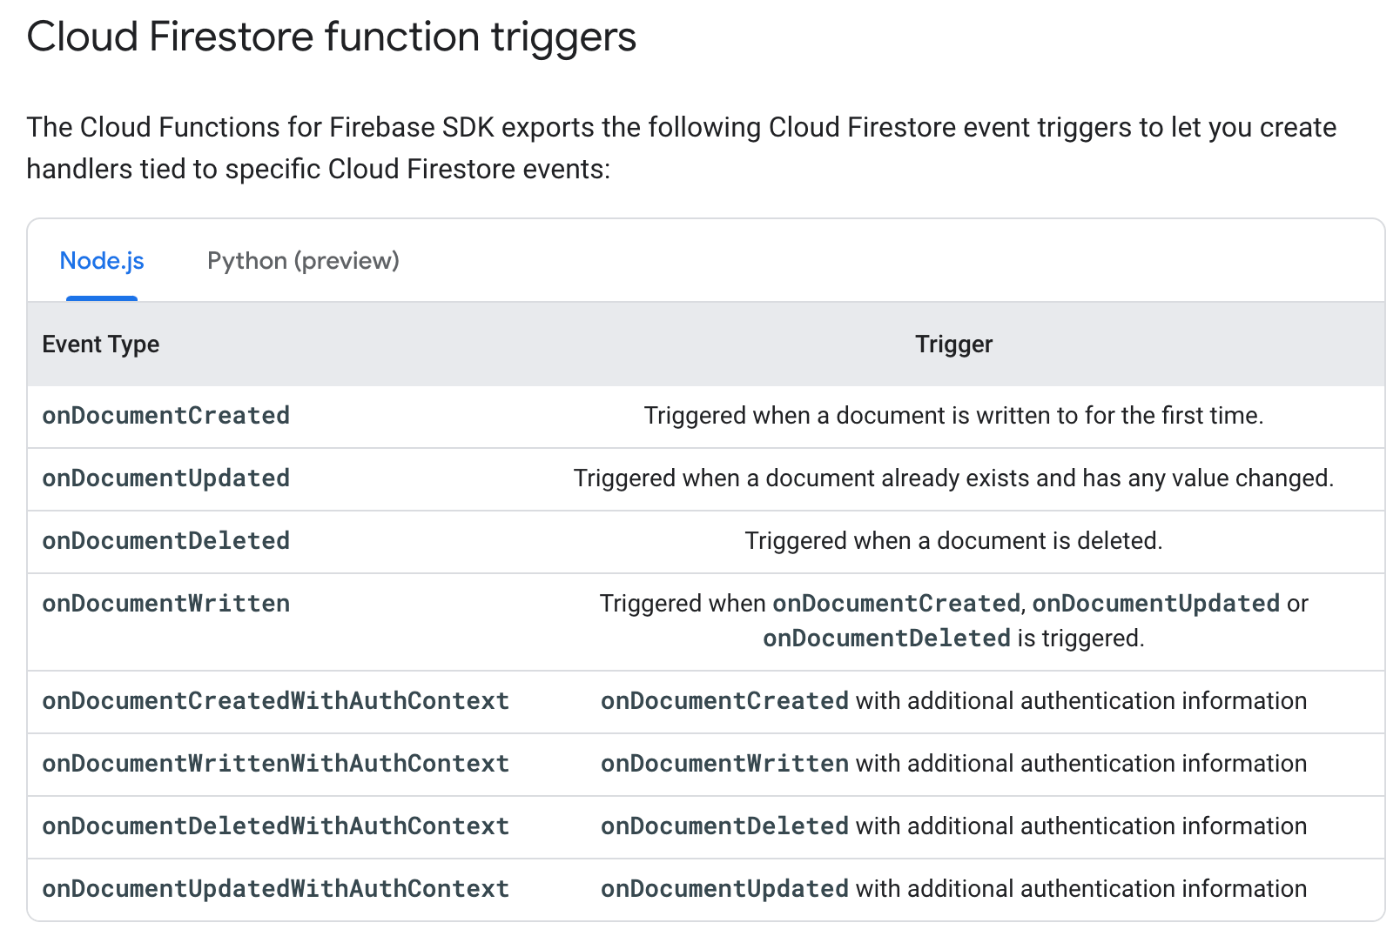This screenshot has width=1400, height=936.
Task: Open the Python (preview) tab
Action: click(303, 261)
